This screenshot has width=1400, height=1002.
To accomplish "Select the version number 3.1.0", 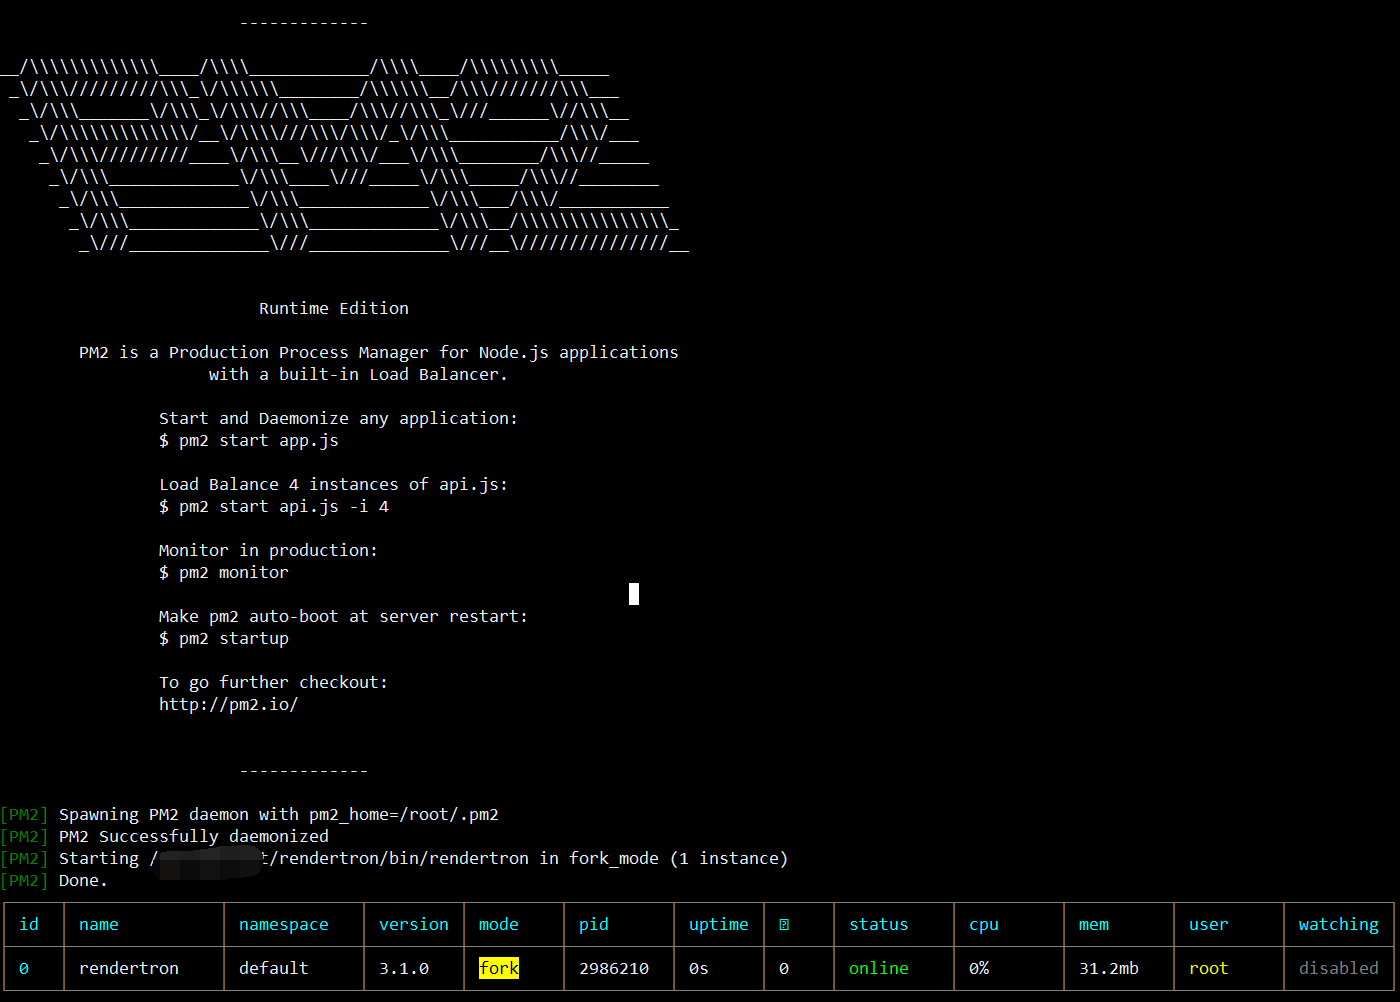I will [404, 968].
